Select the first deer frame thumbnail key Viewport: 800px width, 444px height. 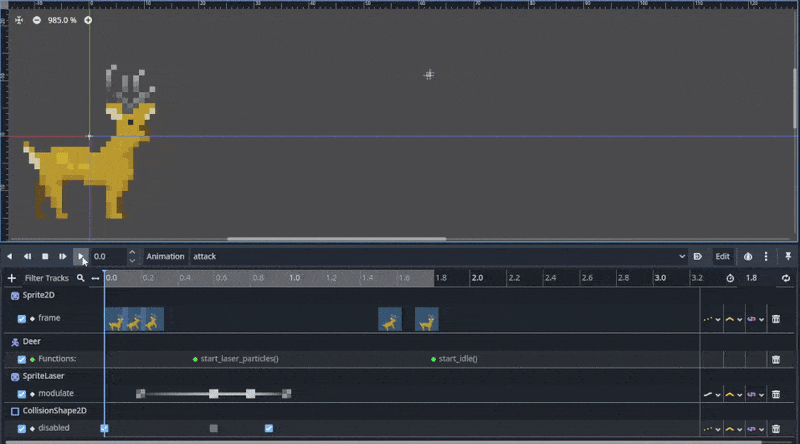coord(116,319)
